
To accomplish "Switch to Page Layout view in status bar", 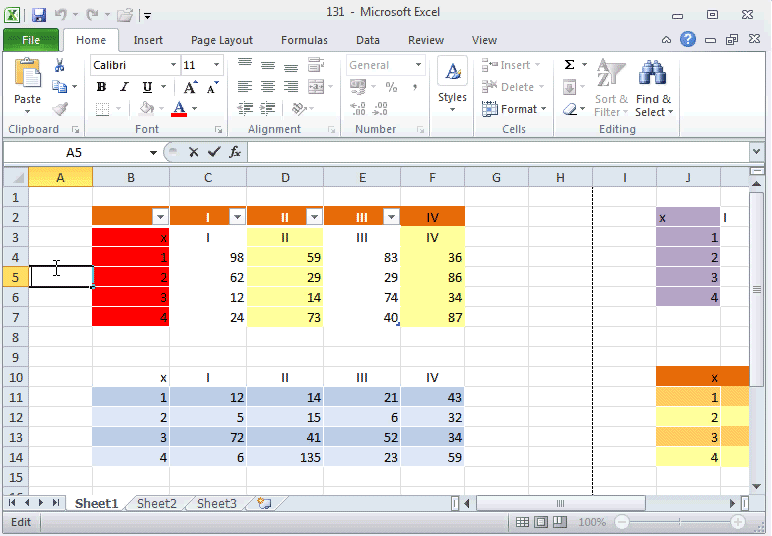I will [541, 523].
